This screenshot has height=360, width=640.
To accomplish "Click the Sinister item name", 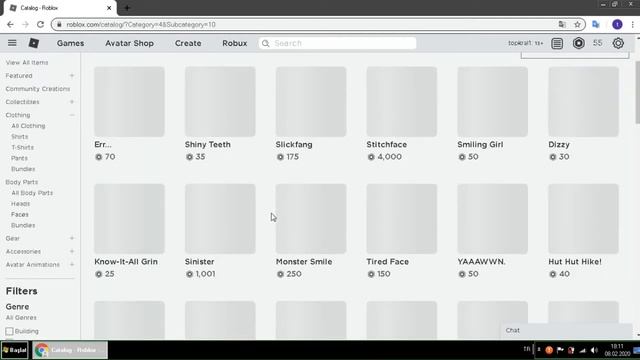I will (x=200, y=262).
